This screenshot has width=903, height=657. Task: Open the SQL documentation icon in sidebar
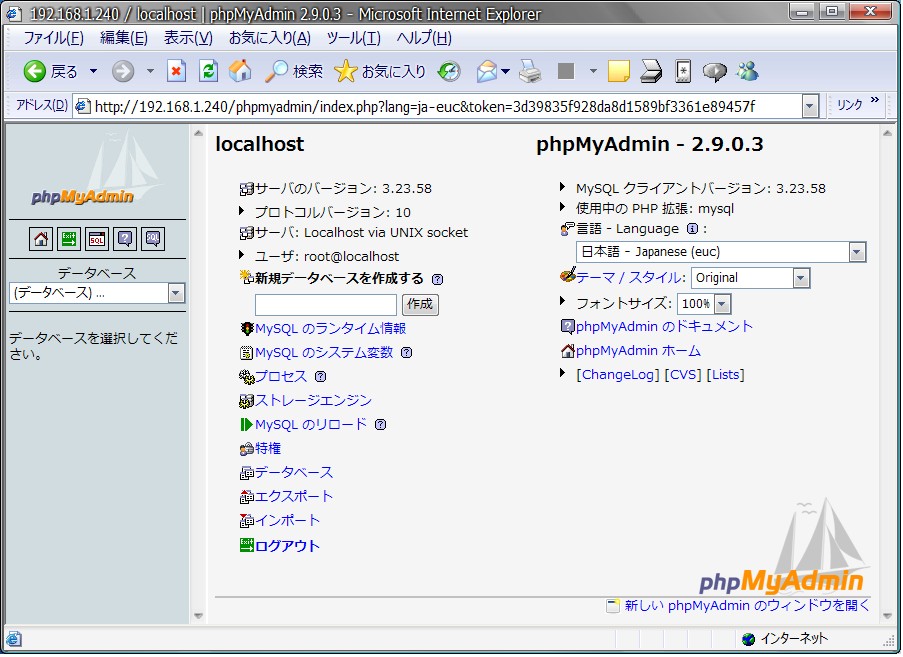pos(153,239)
